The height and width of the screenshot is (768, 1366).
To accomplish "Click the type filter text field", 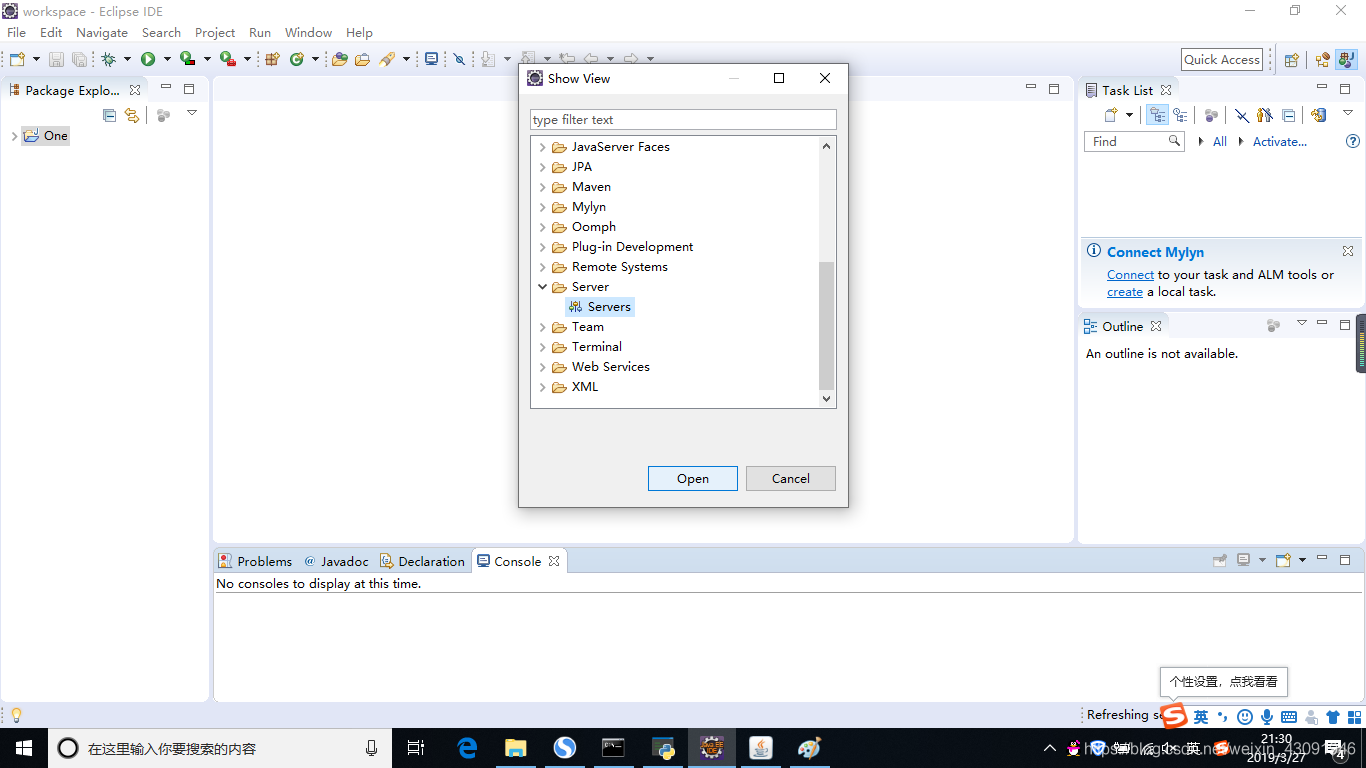I will point(683,120).
